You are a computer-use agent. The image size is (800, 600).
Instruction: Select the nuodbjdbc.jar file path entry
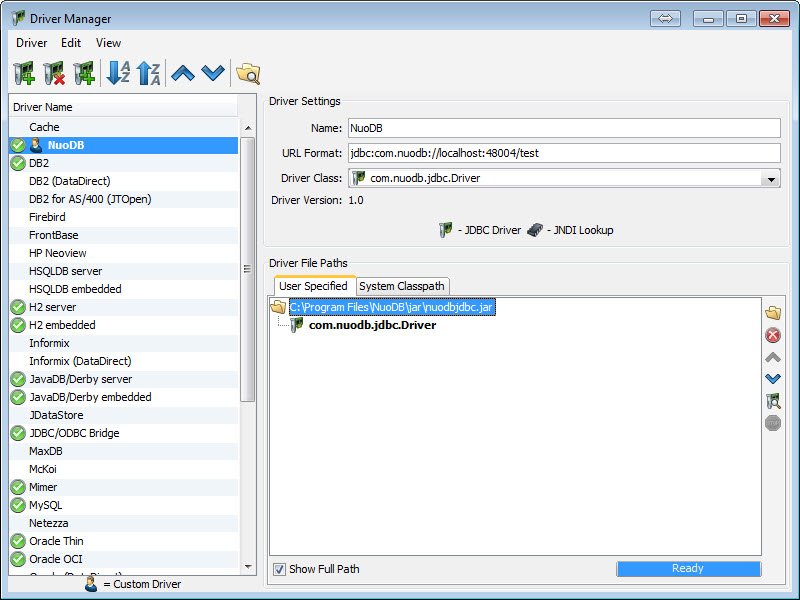tap(391, 307)
